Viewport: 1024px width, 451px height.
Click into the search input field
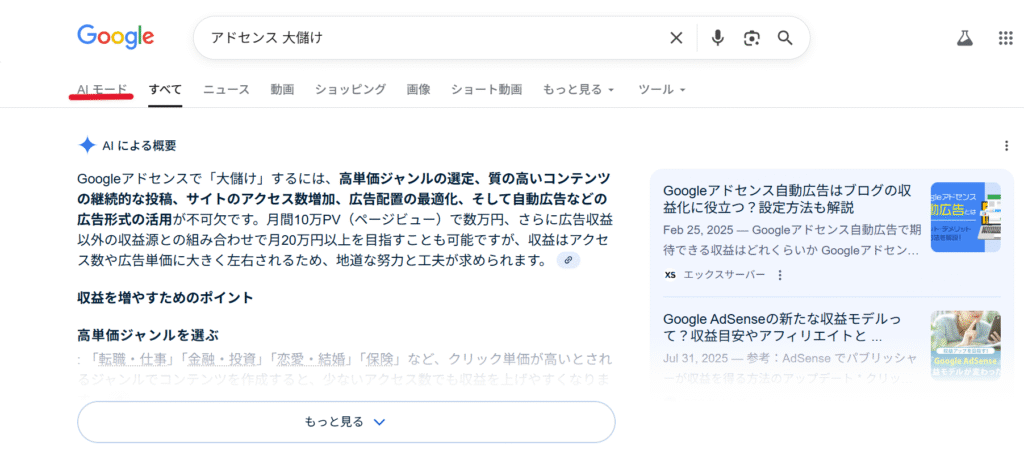(x=430, y=38)
